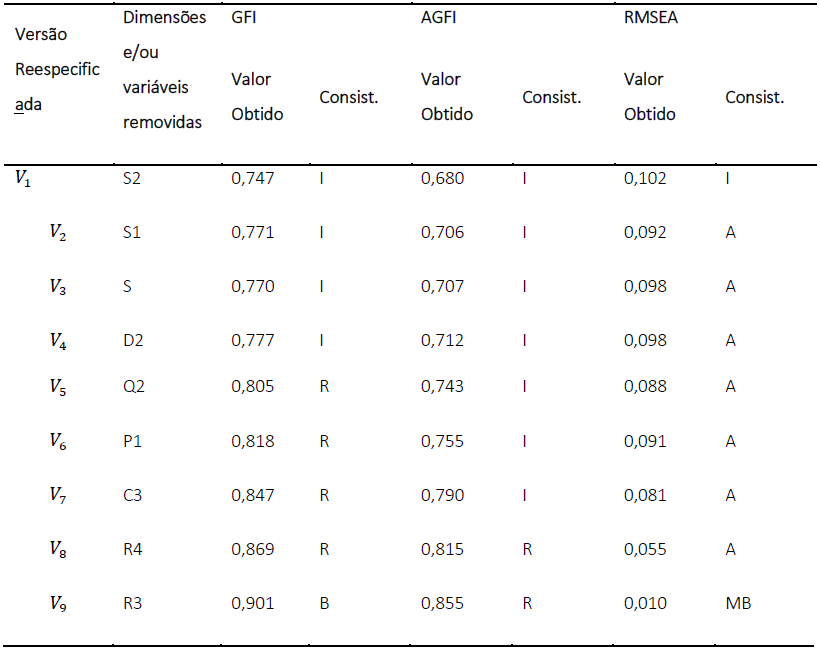Viewport: 820px width, 651px height.
Task: Select the MB consistency cell
Action: tap(738, 603)
